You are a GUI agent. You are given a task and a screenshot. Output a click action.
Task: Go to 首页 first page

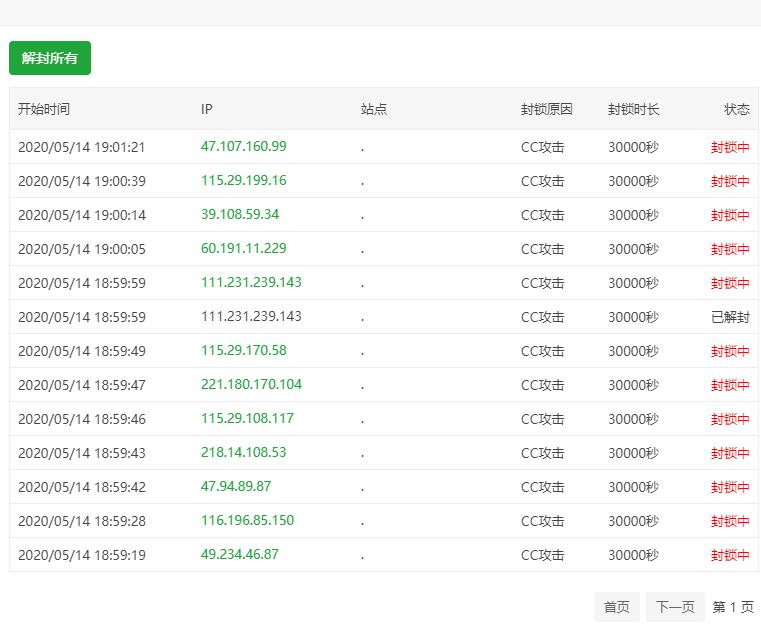(616, 607)
